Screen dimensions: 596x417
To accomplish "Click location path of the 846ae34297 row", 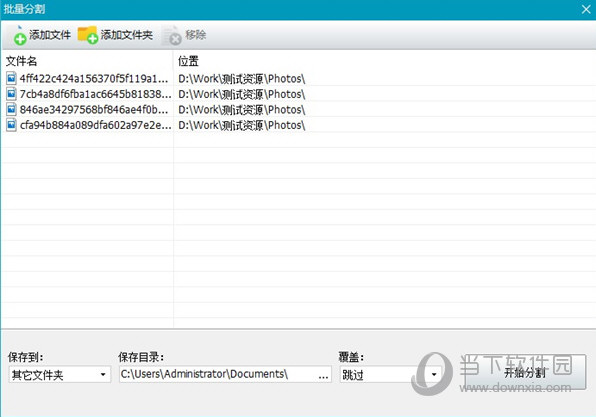I will pos(242,110).
